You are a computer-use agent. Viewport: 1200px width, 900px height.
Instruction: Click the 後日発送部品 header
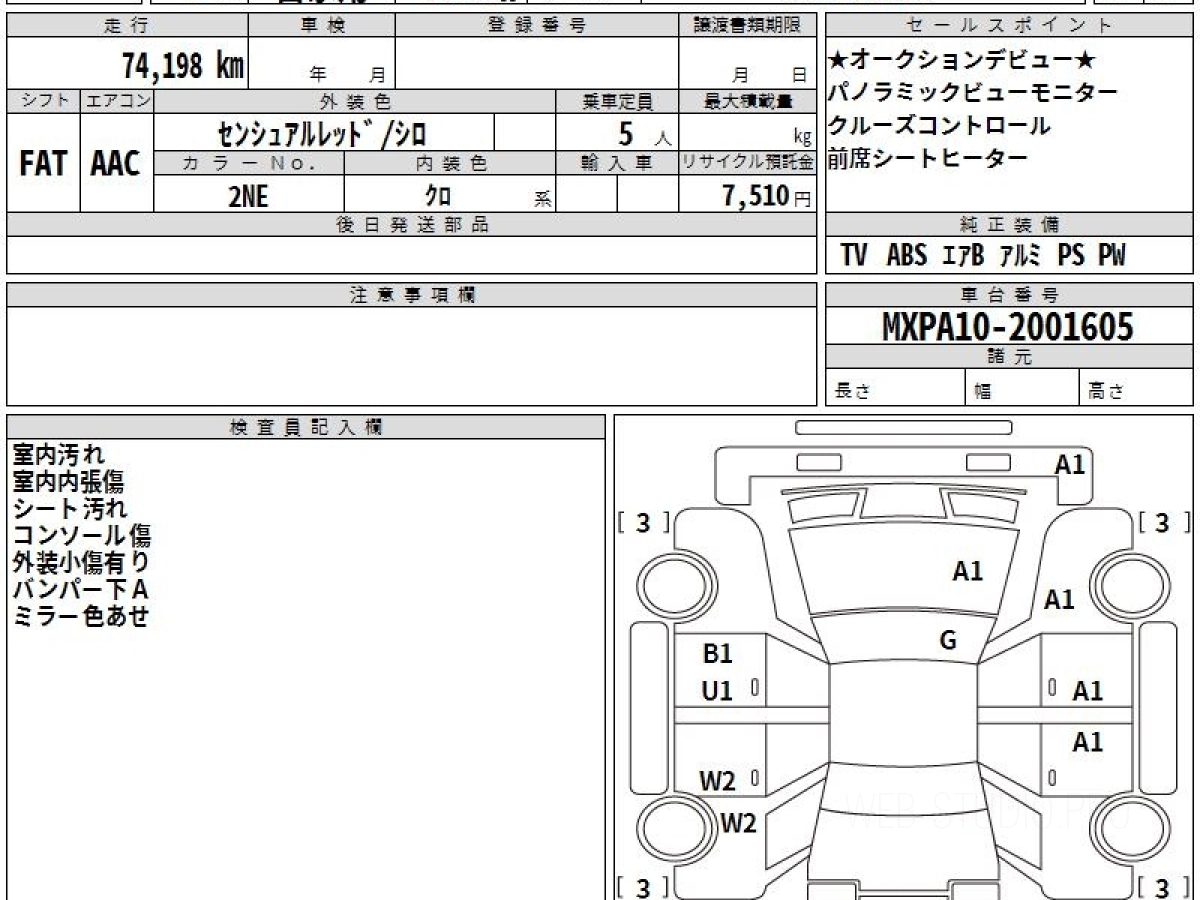[412, 225]
